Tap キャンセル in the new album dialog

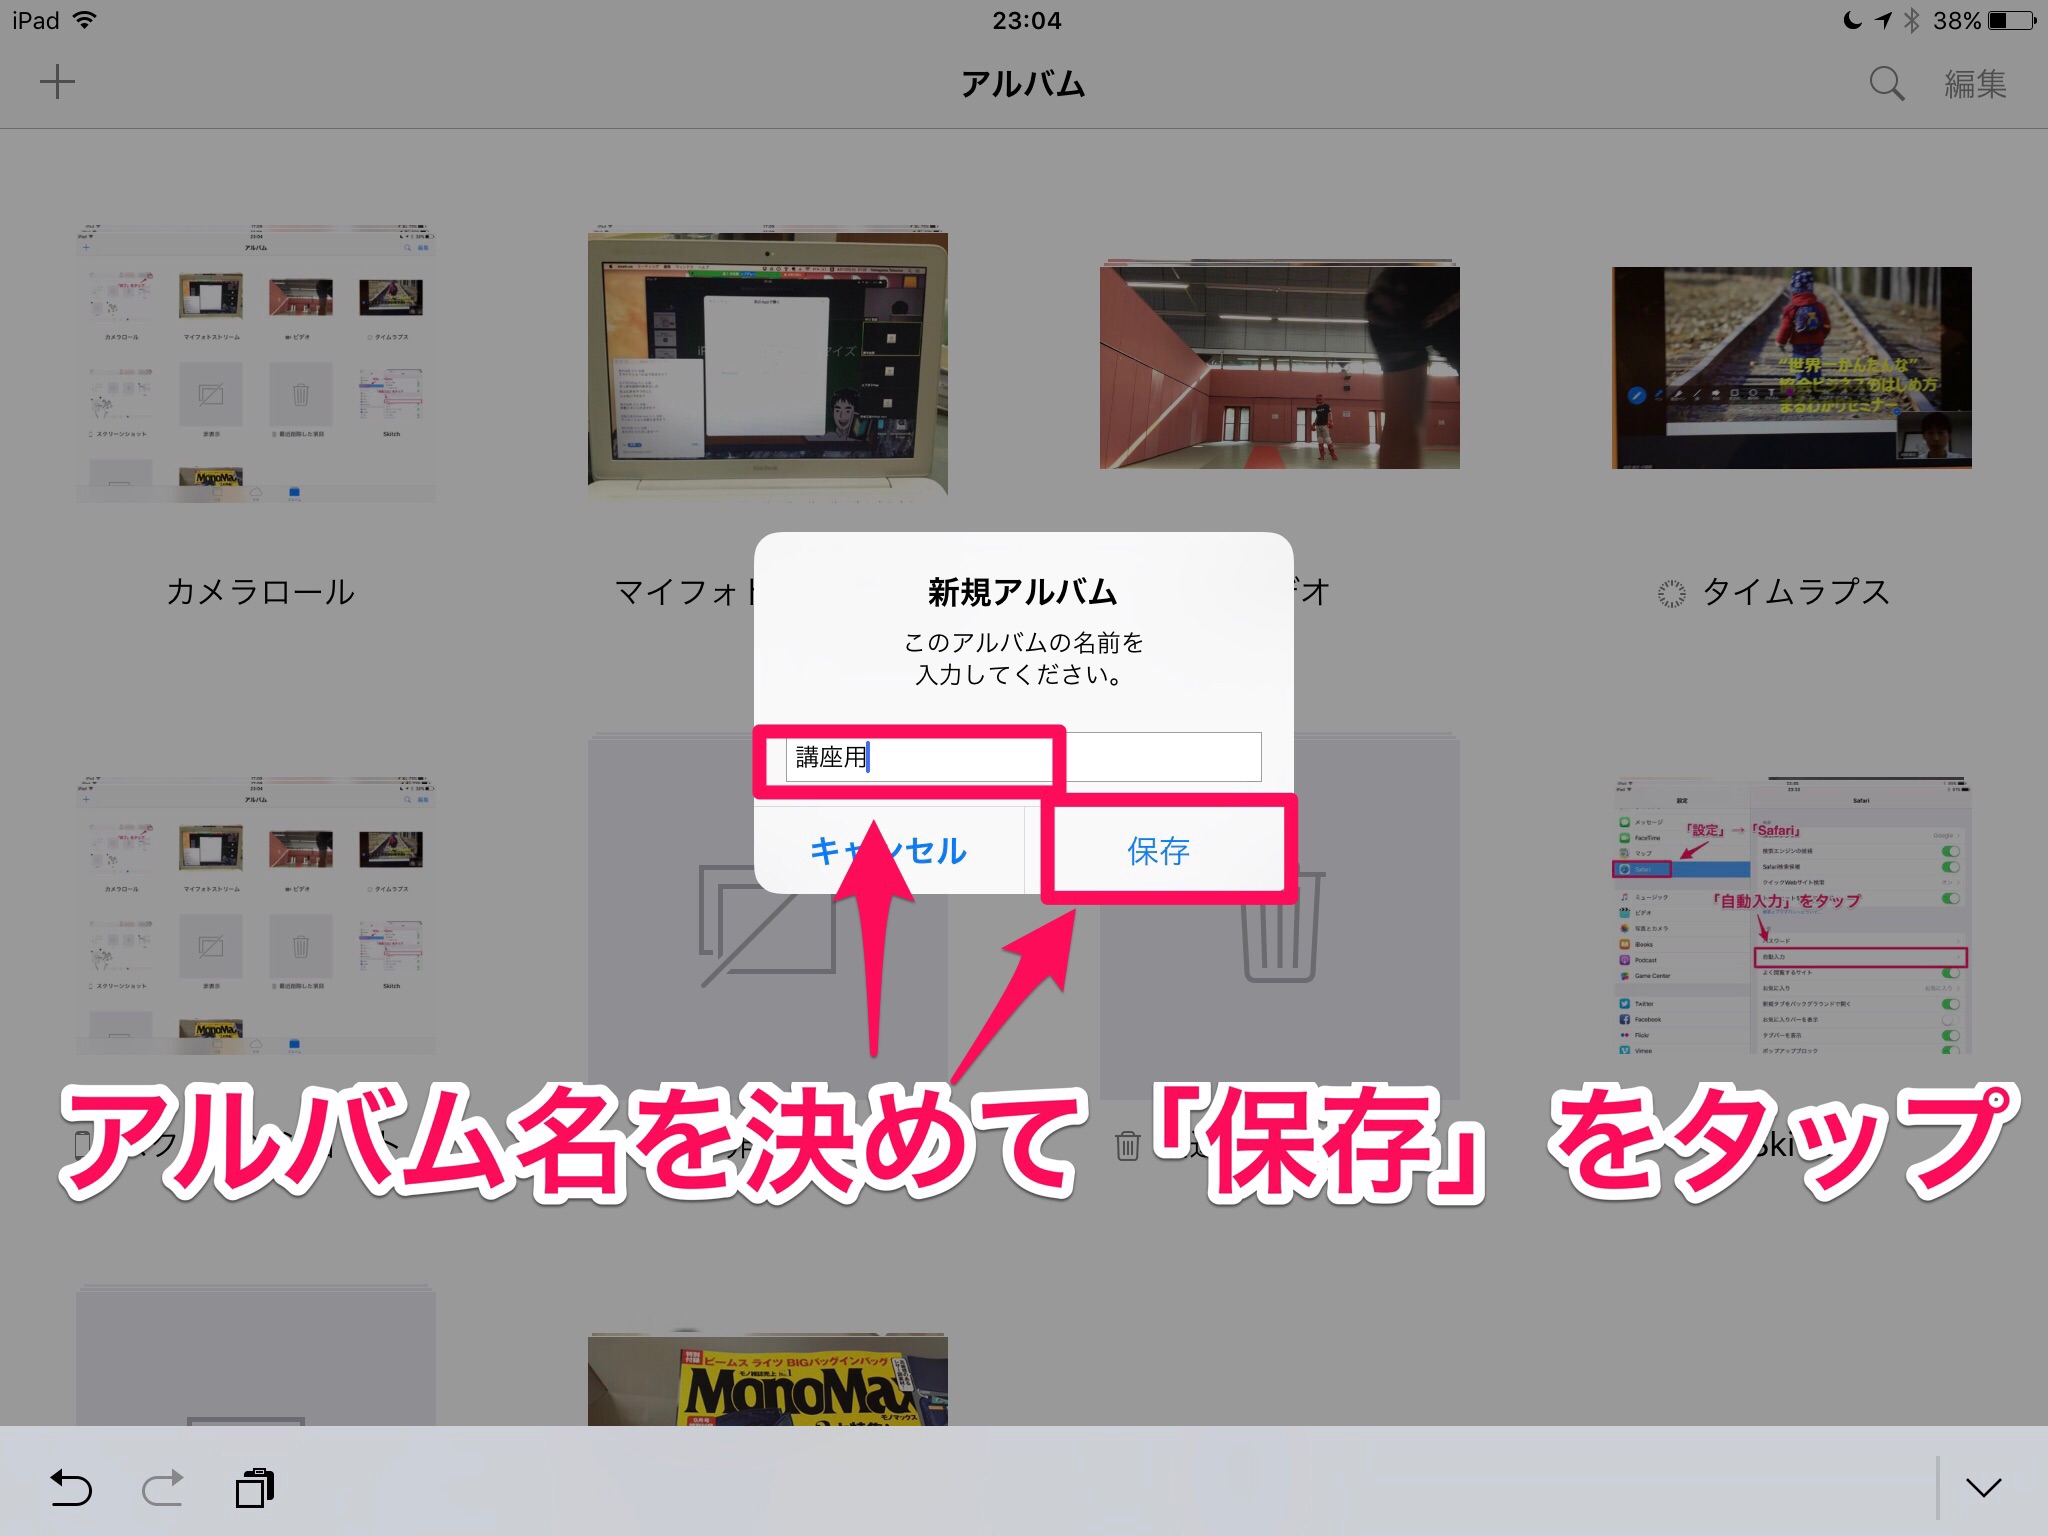pos(888,851)
